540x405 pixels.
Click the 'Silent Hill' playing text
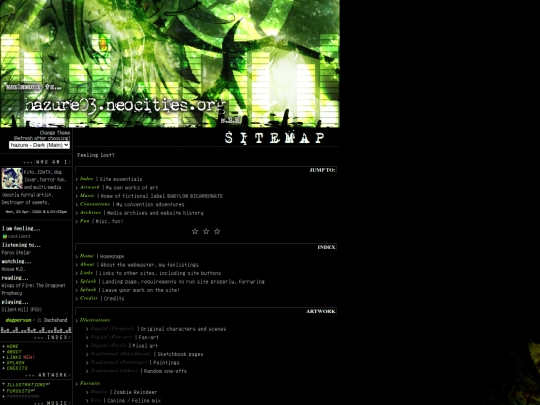(x=22, y=310)
